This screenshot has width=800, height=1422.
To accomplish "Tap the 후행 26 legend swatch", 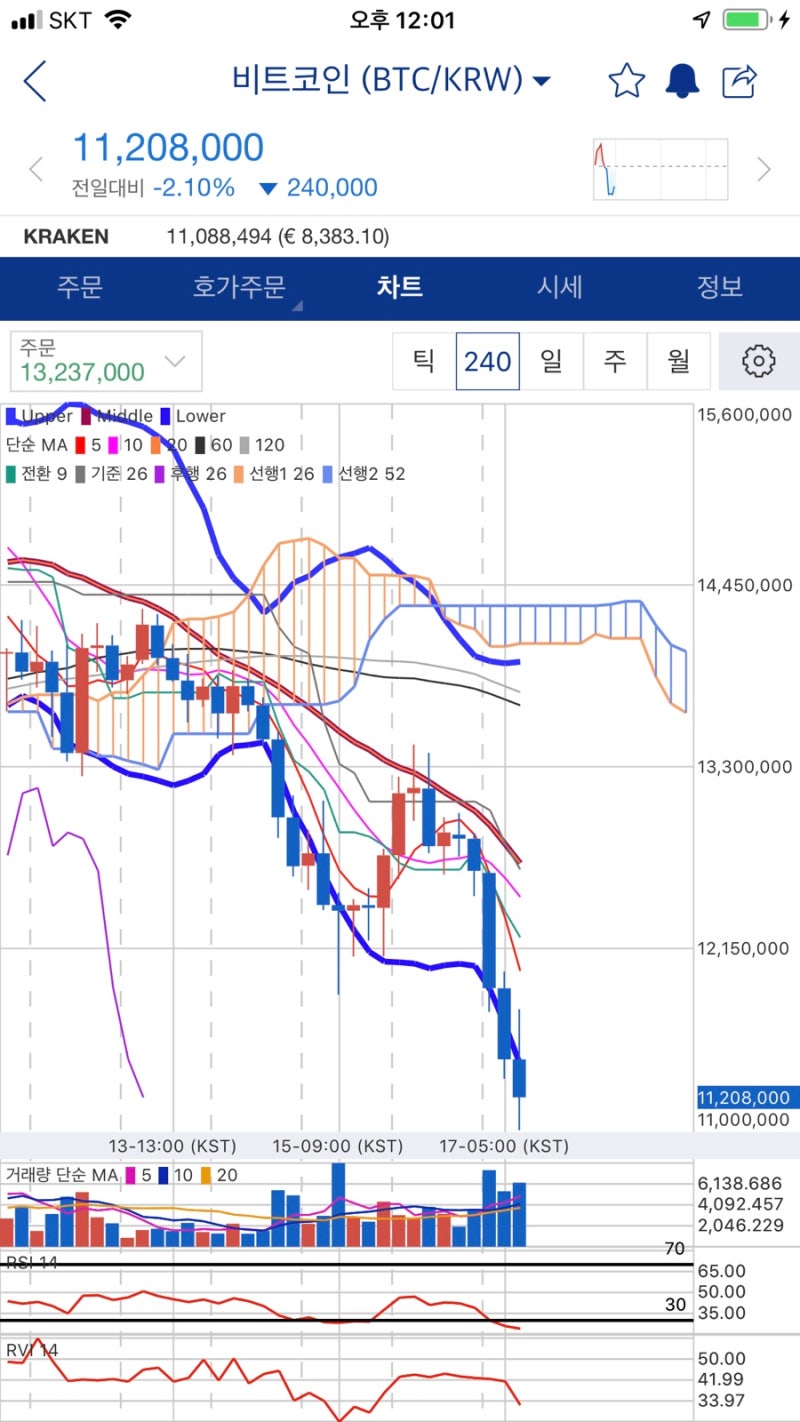I will (x=159, y=474).
